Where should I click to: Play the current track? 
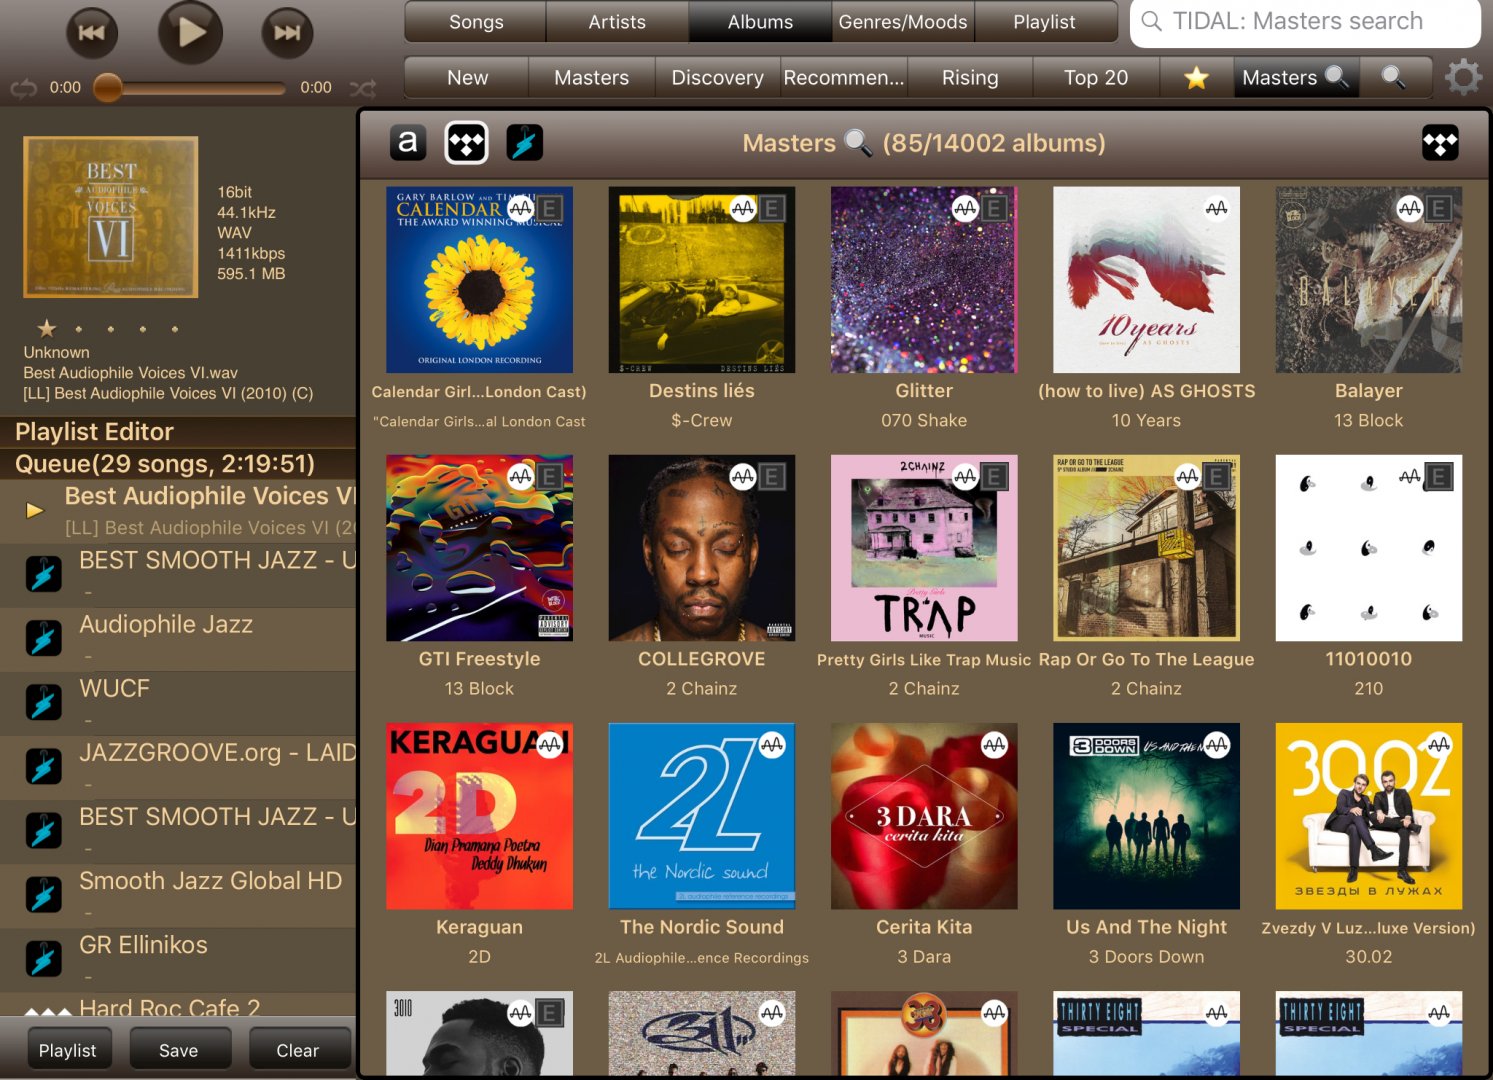click(x=190, y=33)
